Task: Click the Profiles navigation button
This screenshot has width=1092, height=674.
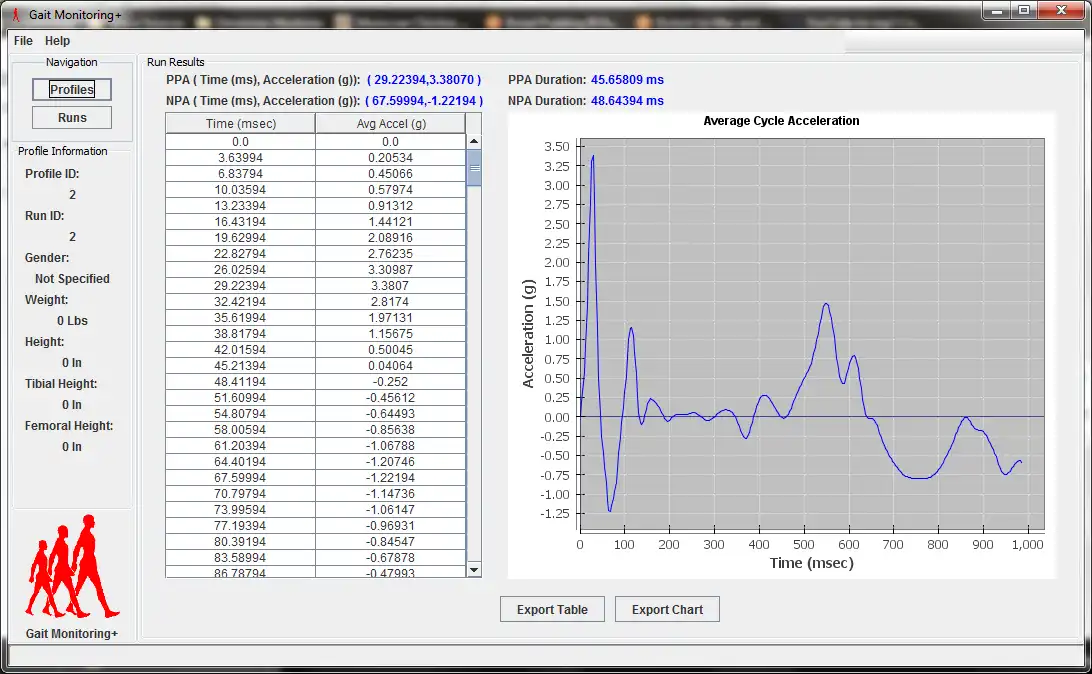Action: click(72, 90)
